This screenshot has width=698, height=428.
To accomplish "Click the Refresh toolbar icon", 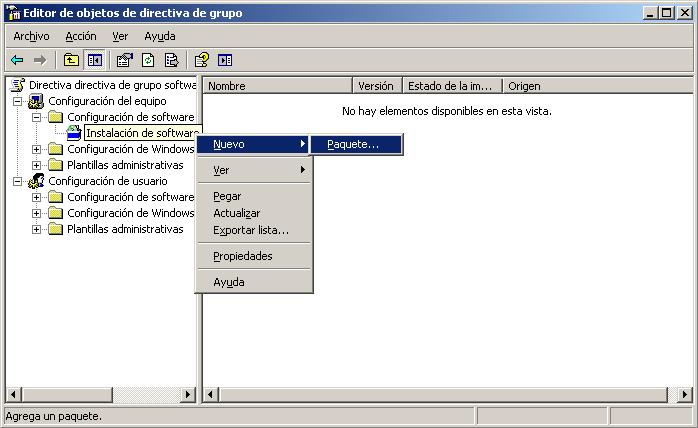I will pyautogui.click(x=148, y=60).
